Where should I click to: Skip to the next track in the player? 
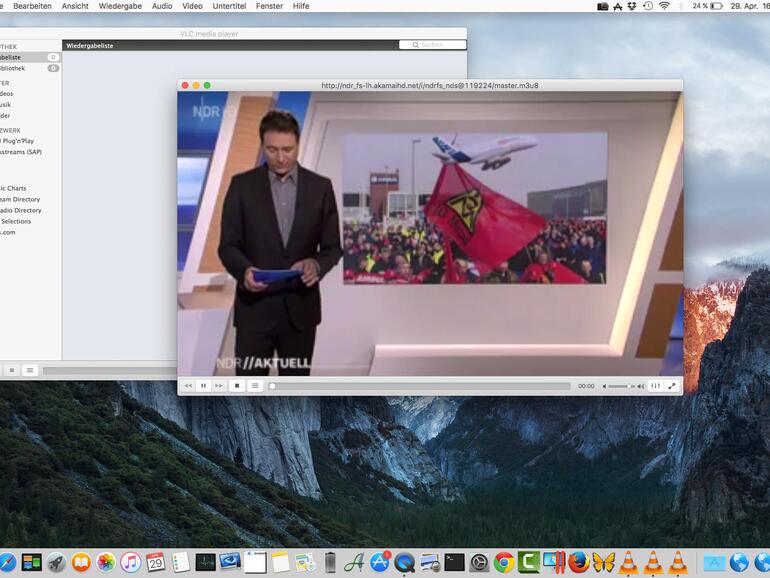click(219, 386)
